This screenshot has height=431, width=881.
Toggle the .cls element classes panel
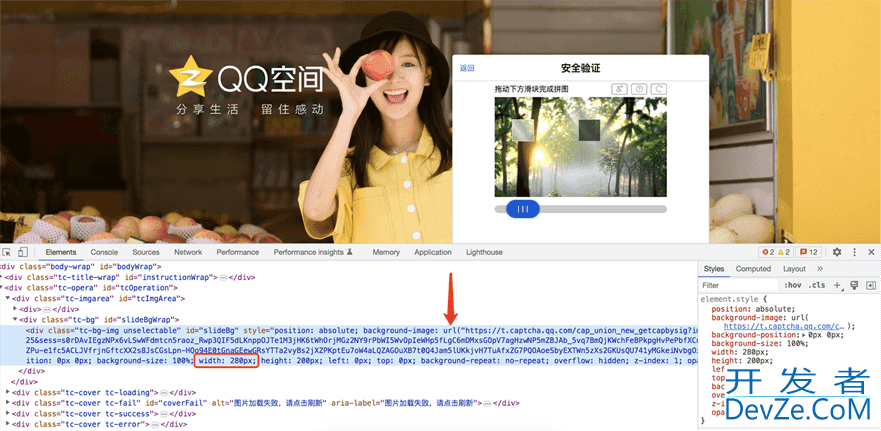(816, 285)
